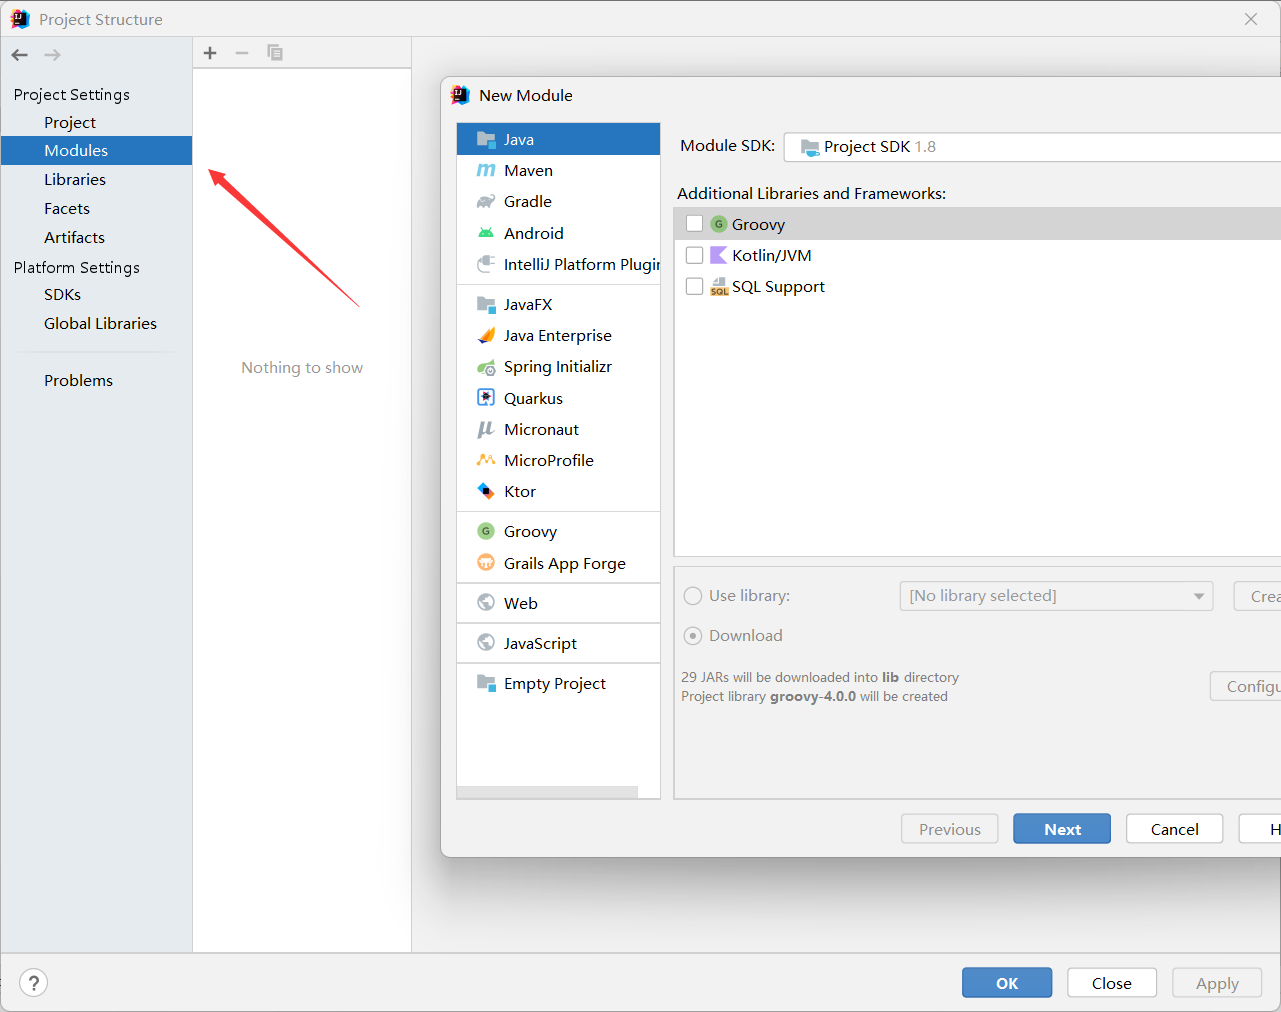Select Java module type
The width and height of the screenshot is (1281, 1012).
(x=558, y=139)
